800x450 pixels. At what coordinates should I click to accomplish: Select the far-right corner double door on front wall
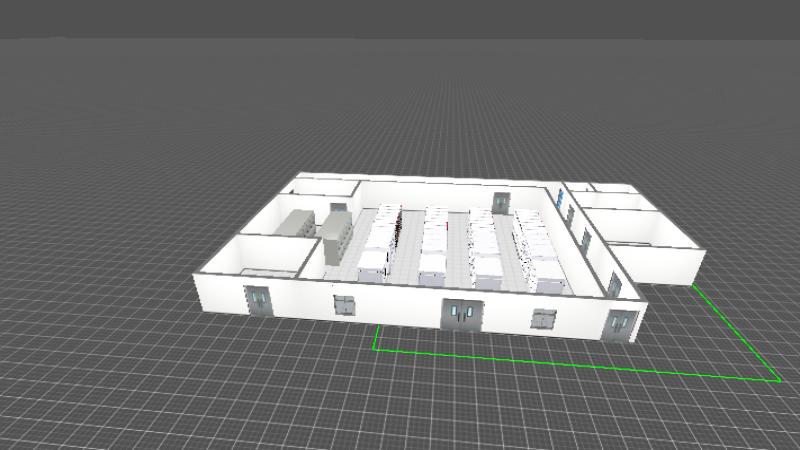coord(619,325)
